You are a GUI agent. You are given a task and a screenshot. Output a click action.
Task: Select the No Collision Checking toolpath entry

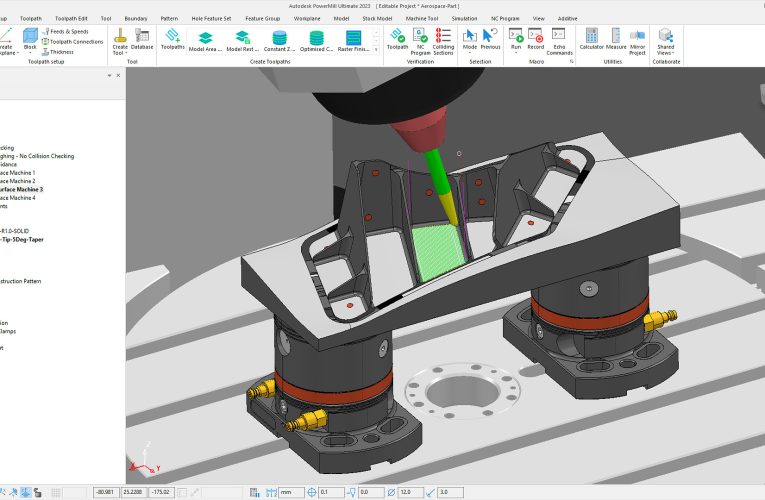[x=37, y=156]
